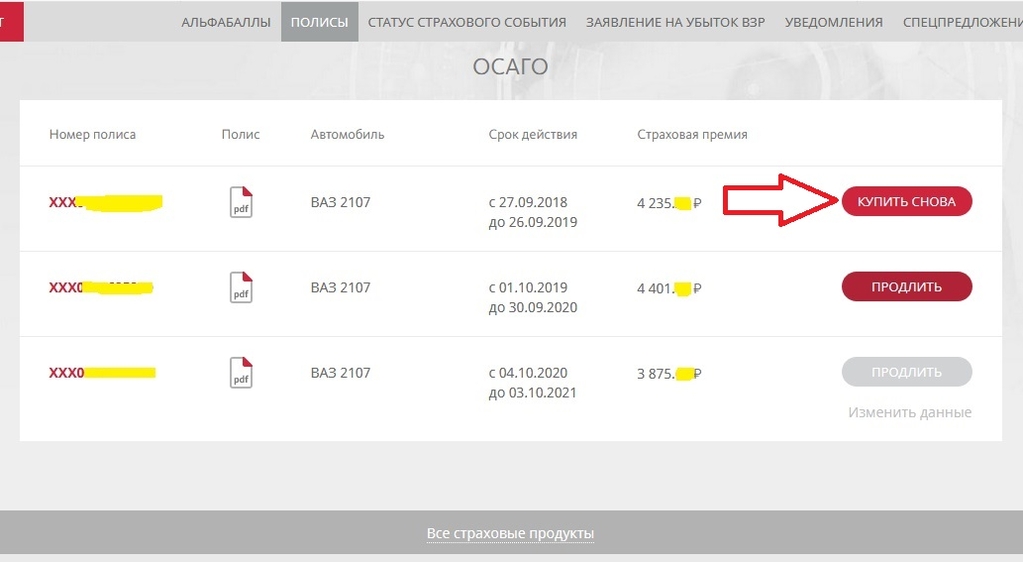The height and width of the screenshot is (562, 1023).
Task: Open second policy number link
Action: point(101,287)
